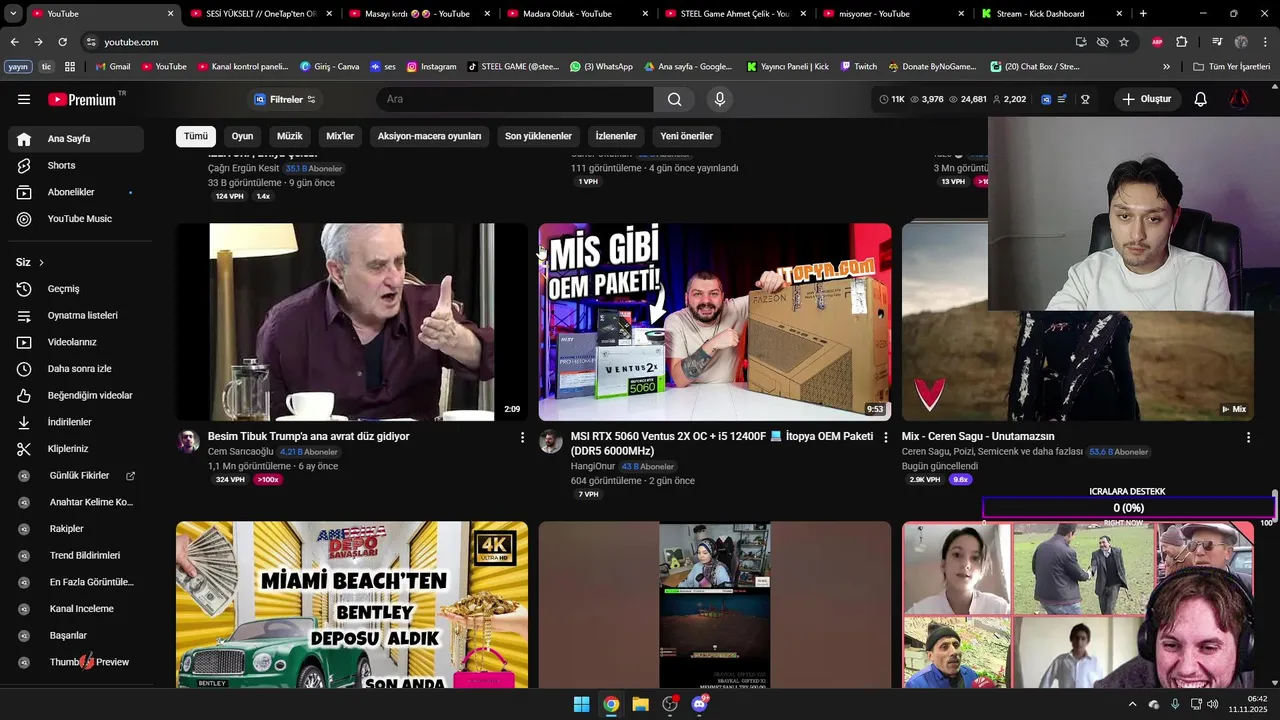Open options for the Besim Tibuk video

522,437
